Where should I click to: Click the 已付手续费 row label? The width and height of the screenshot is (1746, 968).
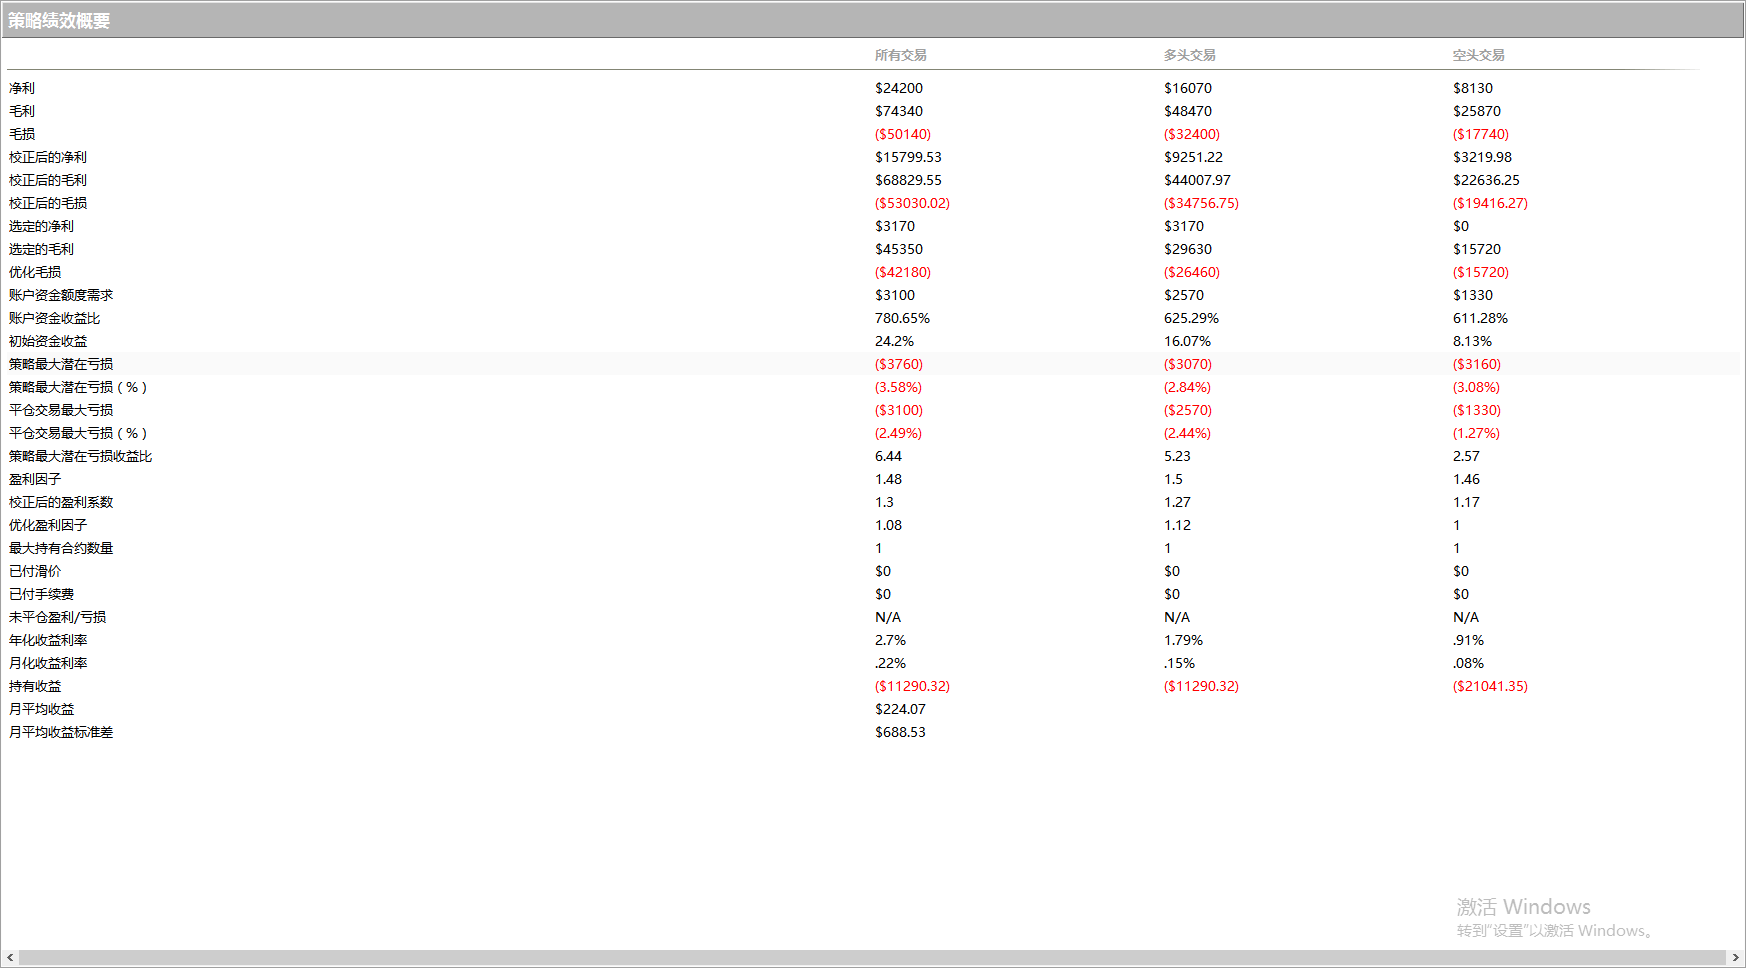(x=41, y=594)
